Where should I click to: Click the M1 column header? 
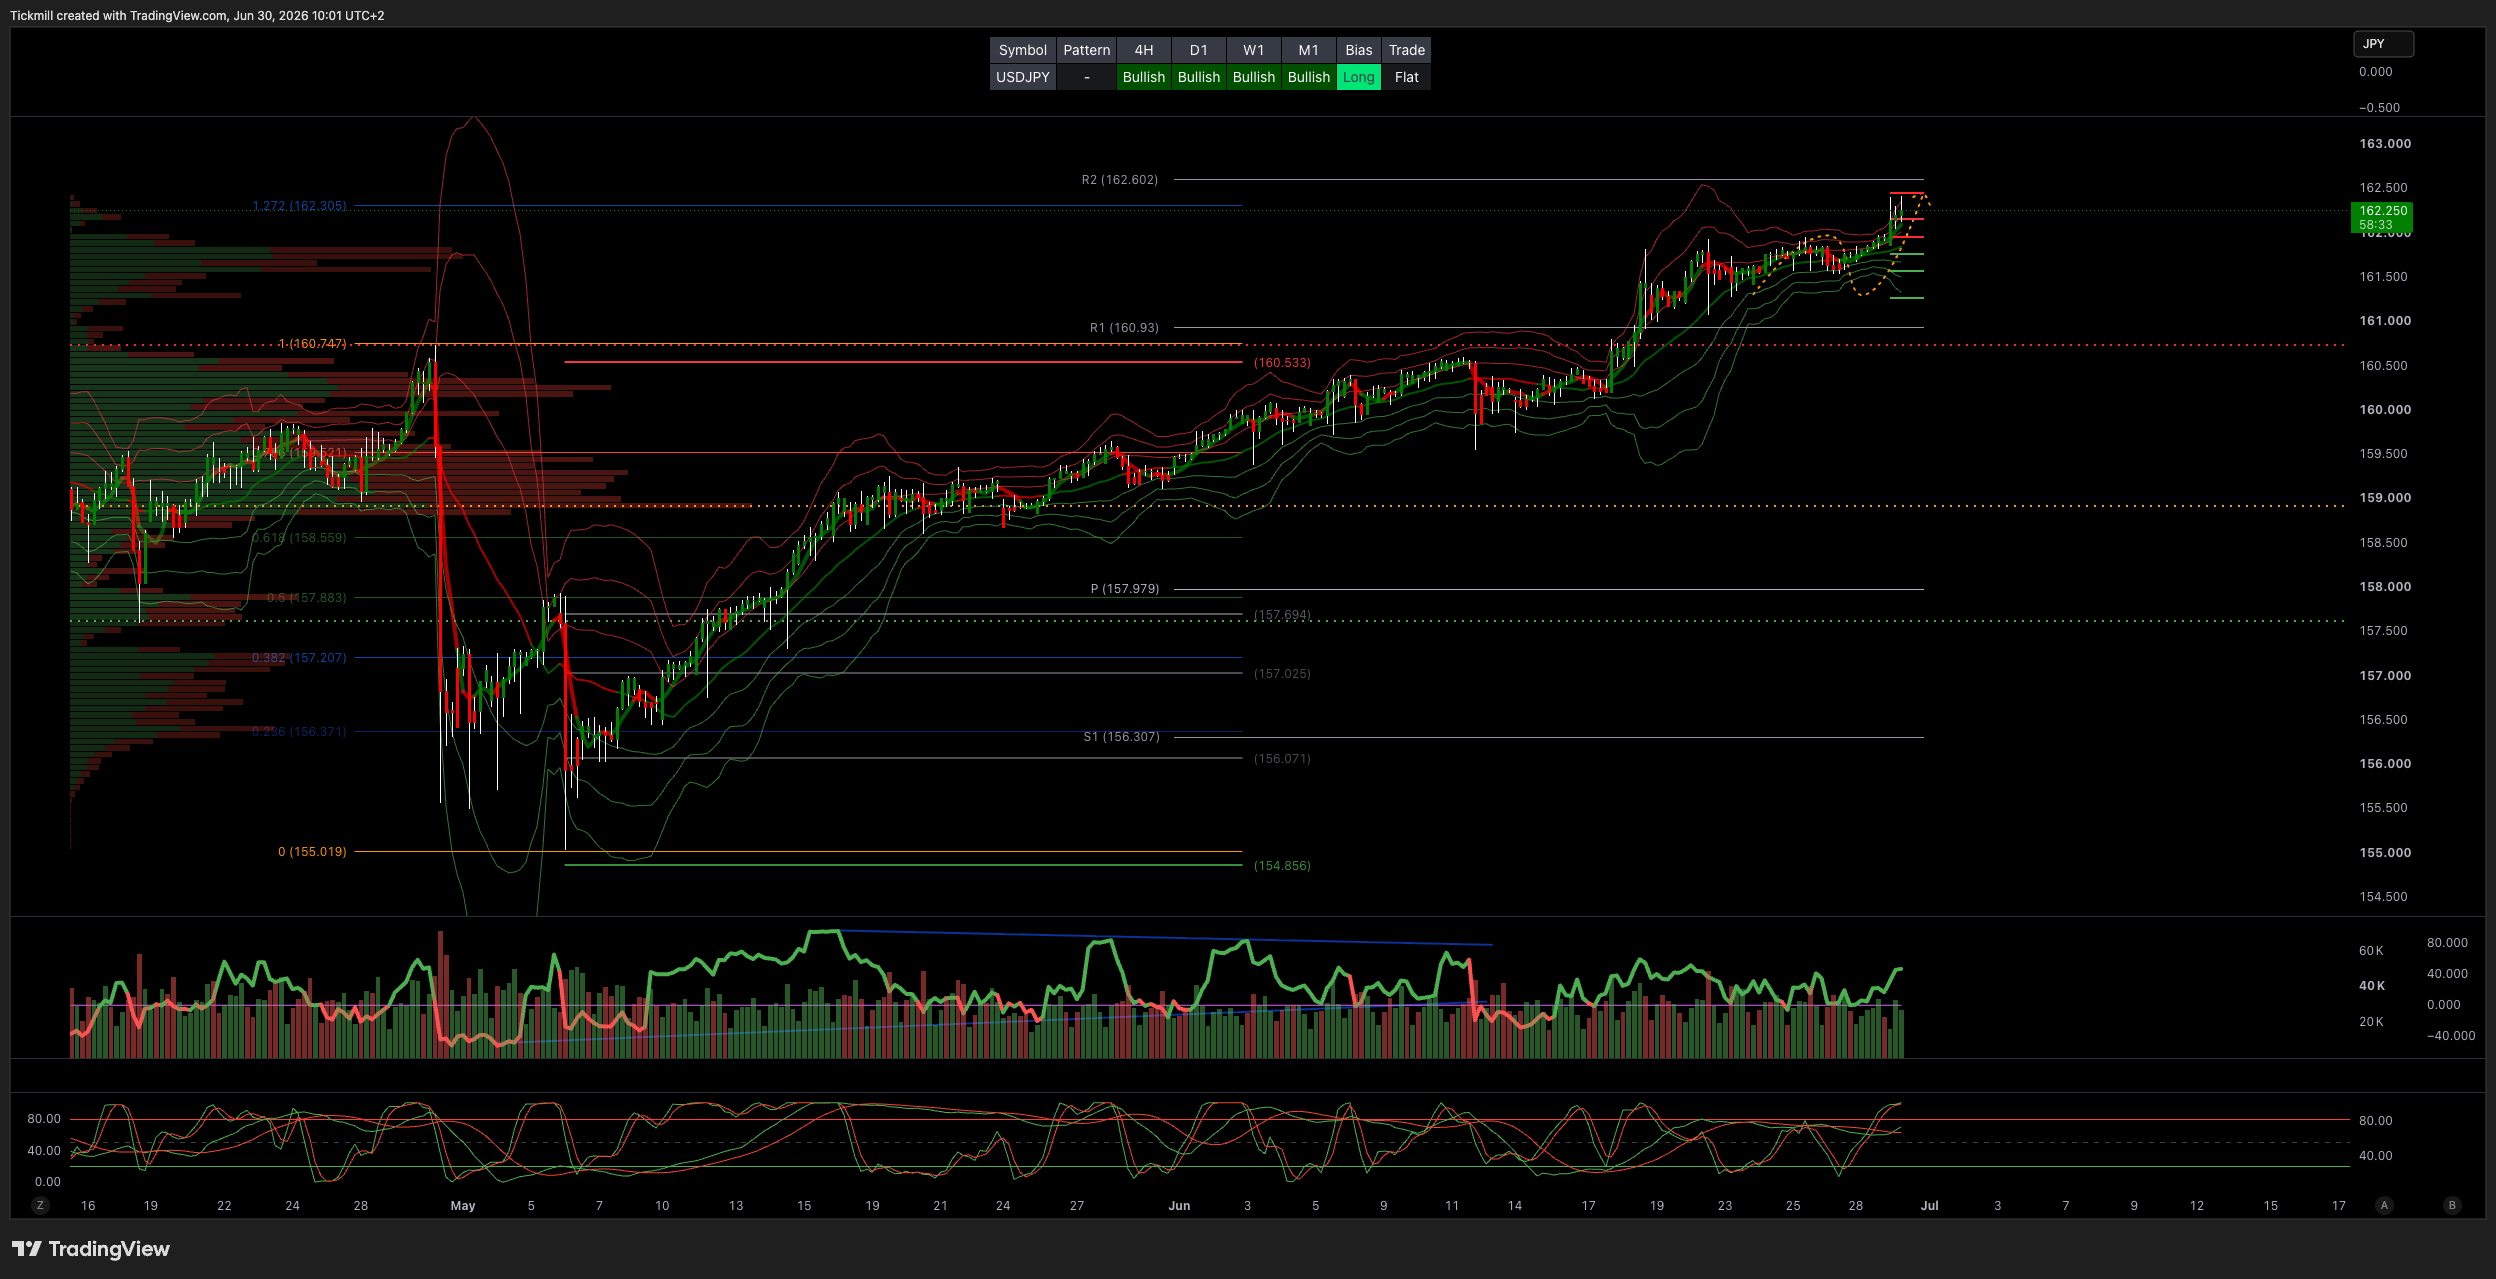(1309, 50)
